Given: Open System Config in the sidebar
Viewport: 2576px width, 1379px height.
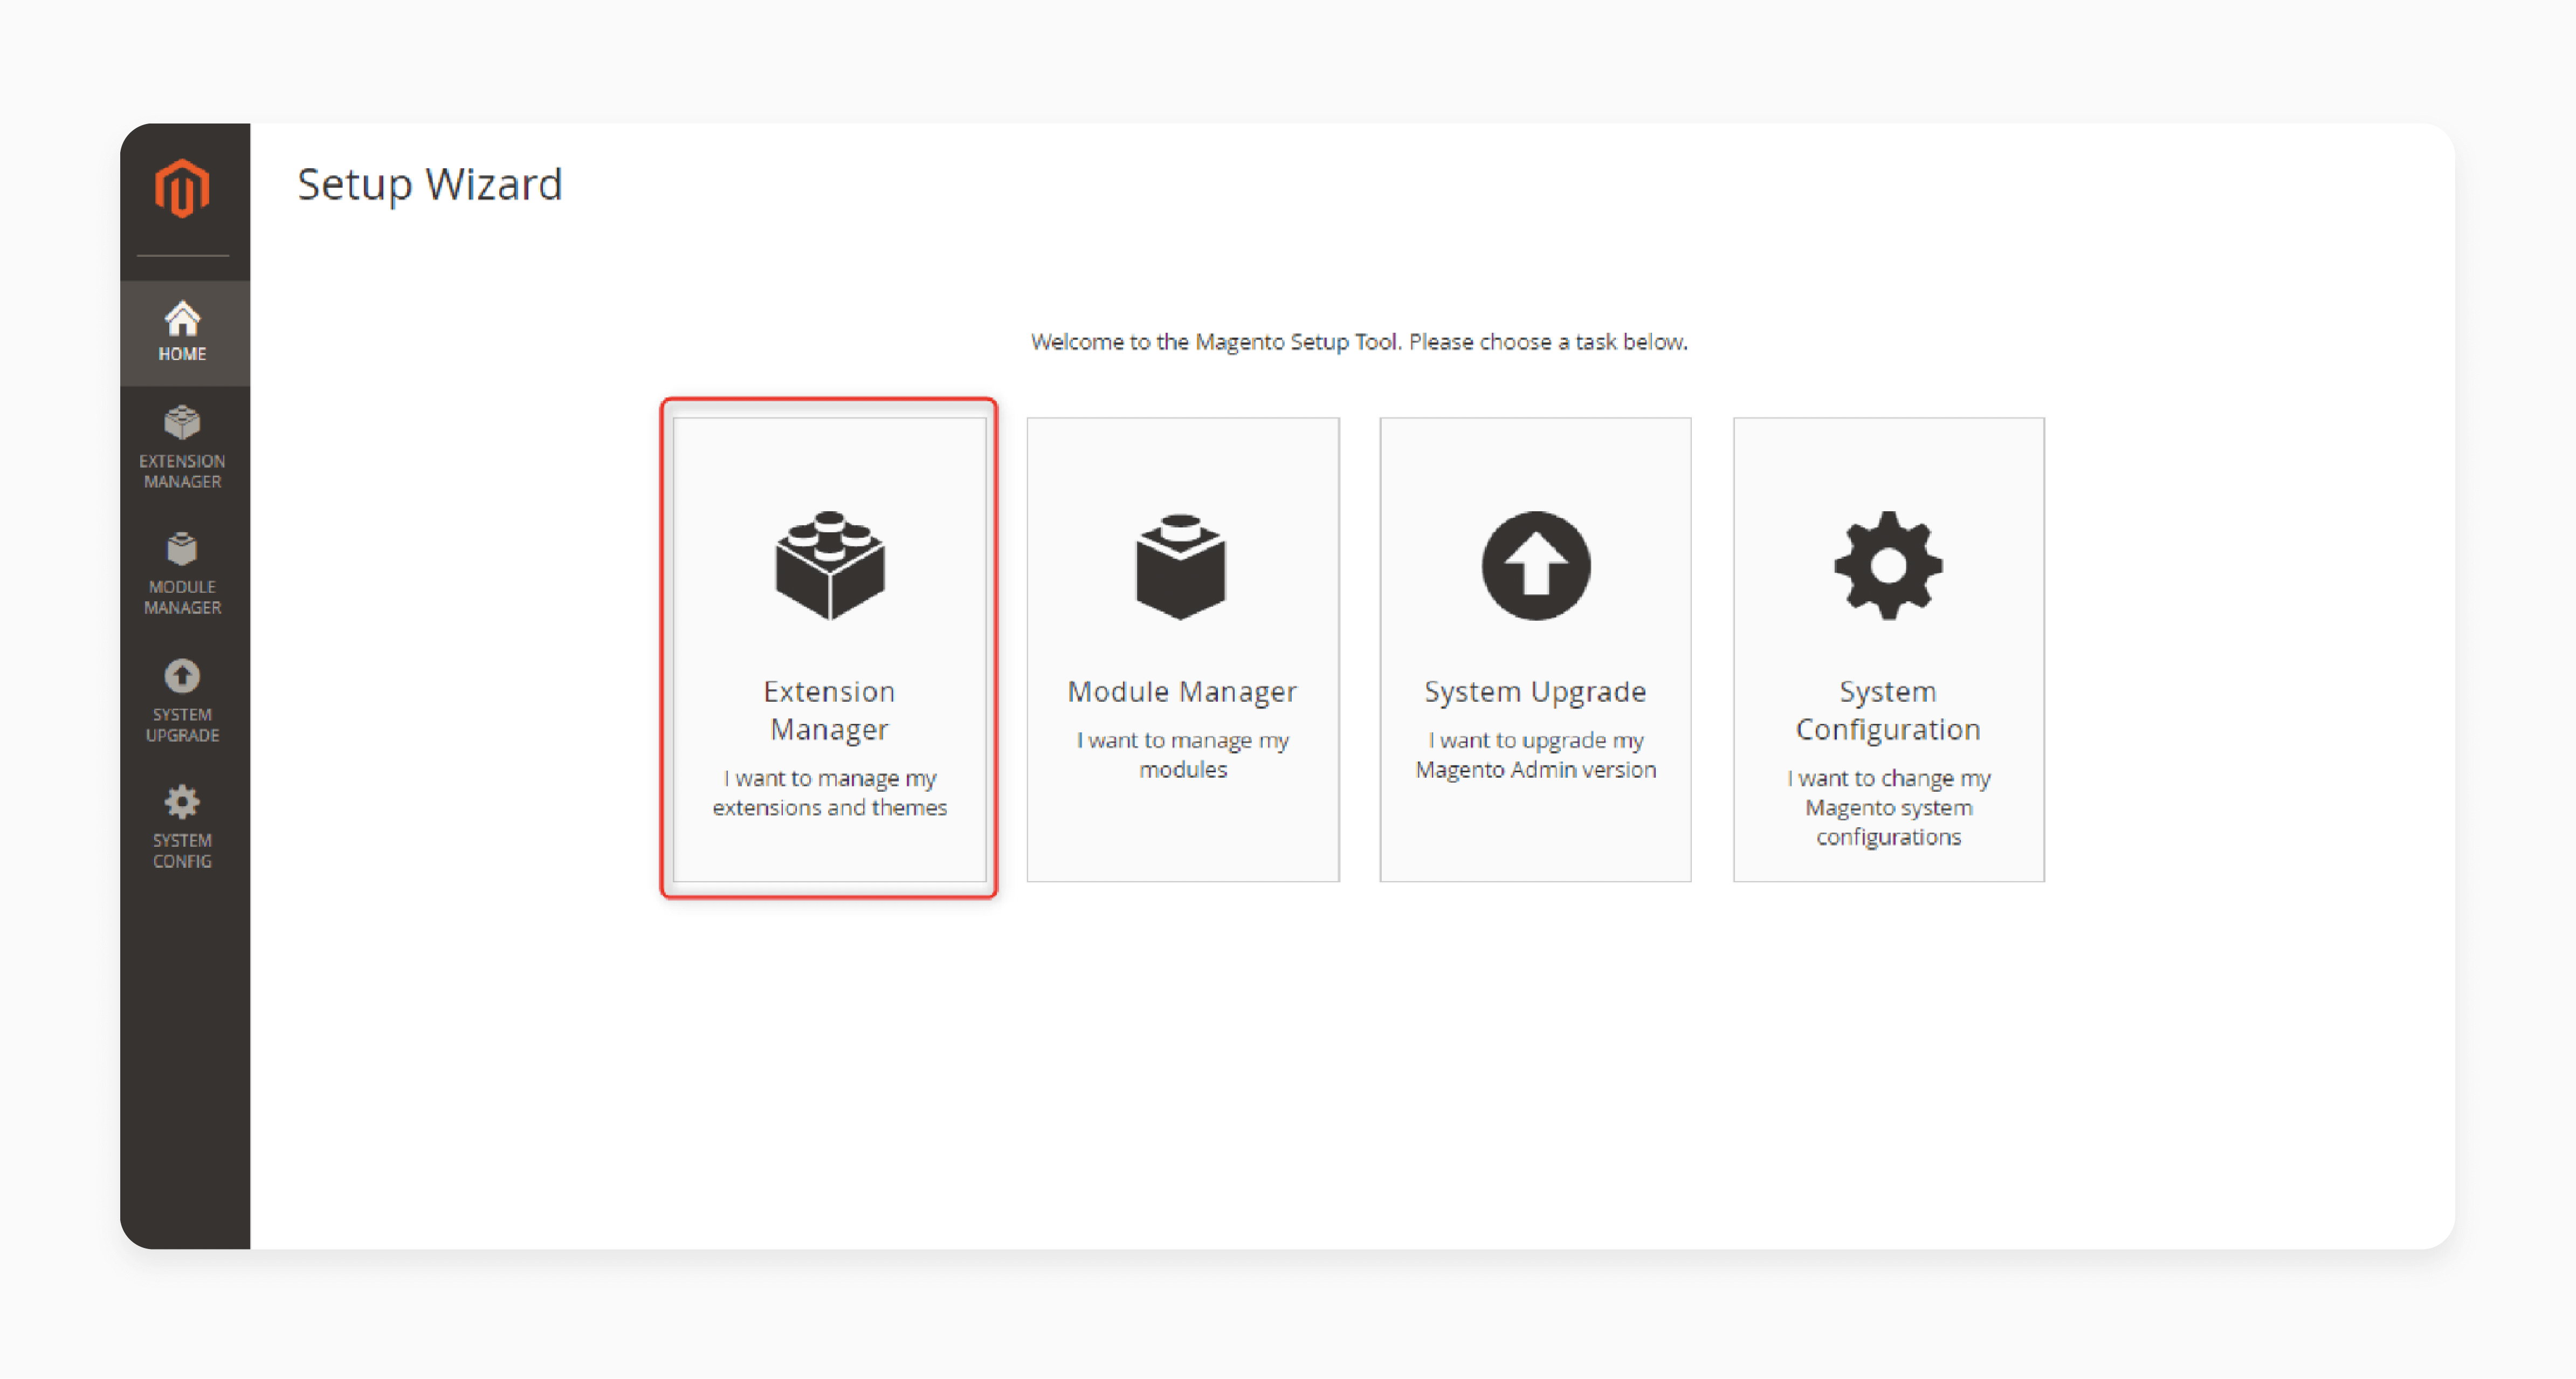Looking at the screenshot, I should pos(182,826).
